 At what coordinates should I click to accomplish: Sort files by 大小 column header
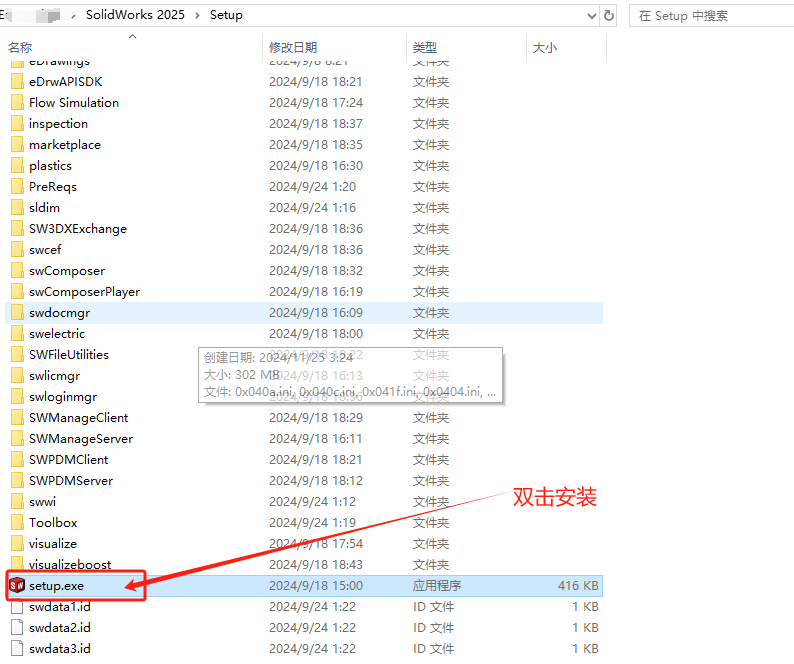544,48
